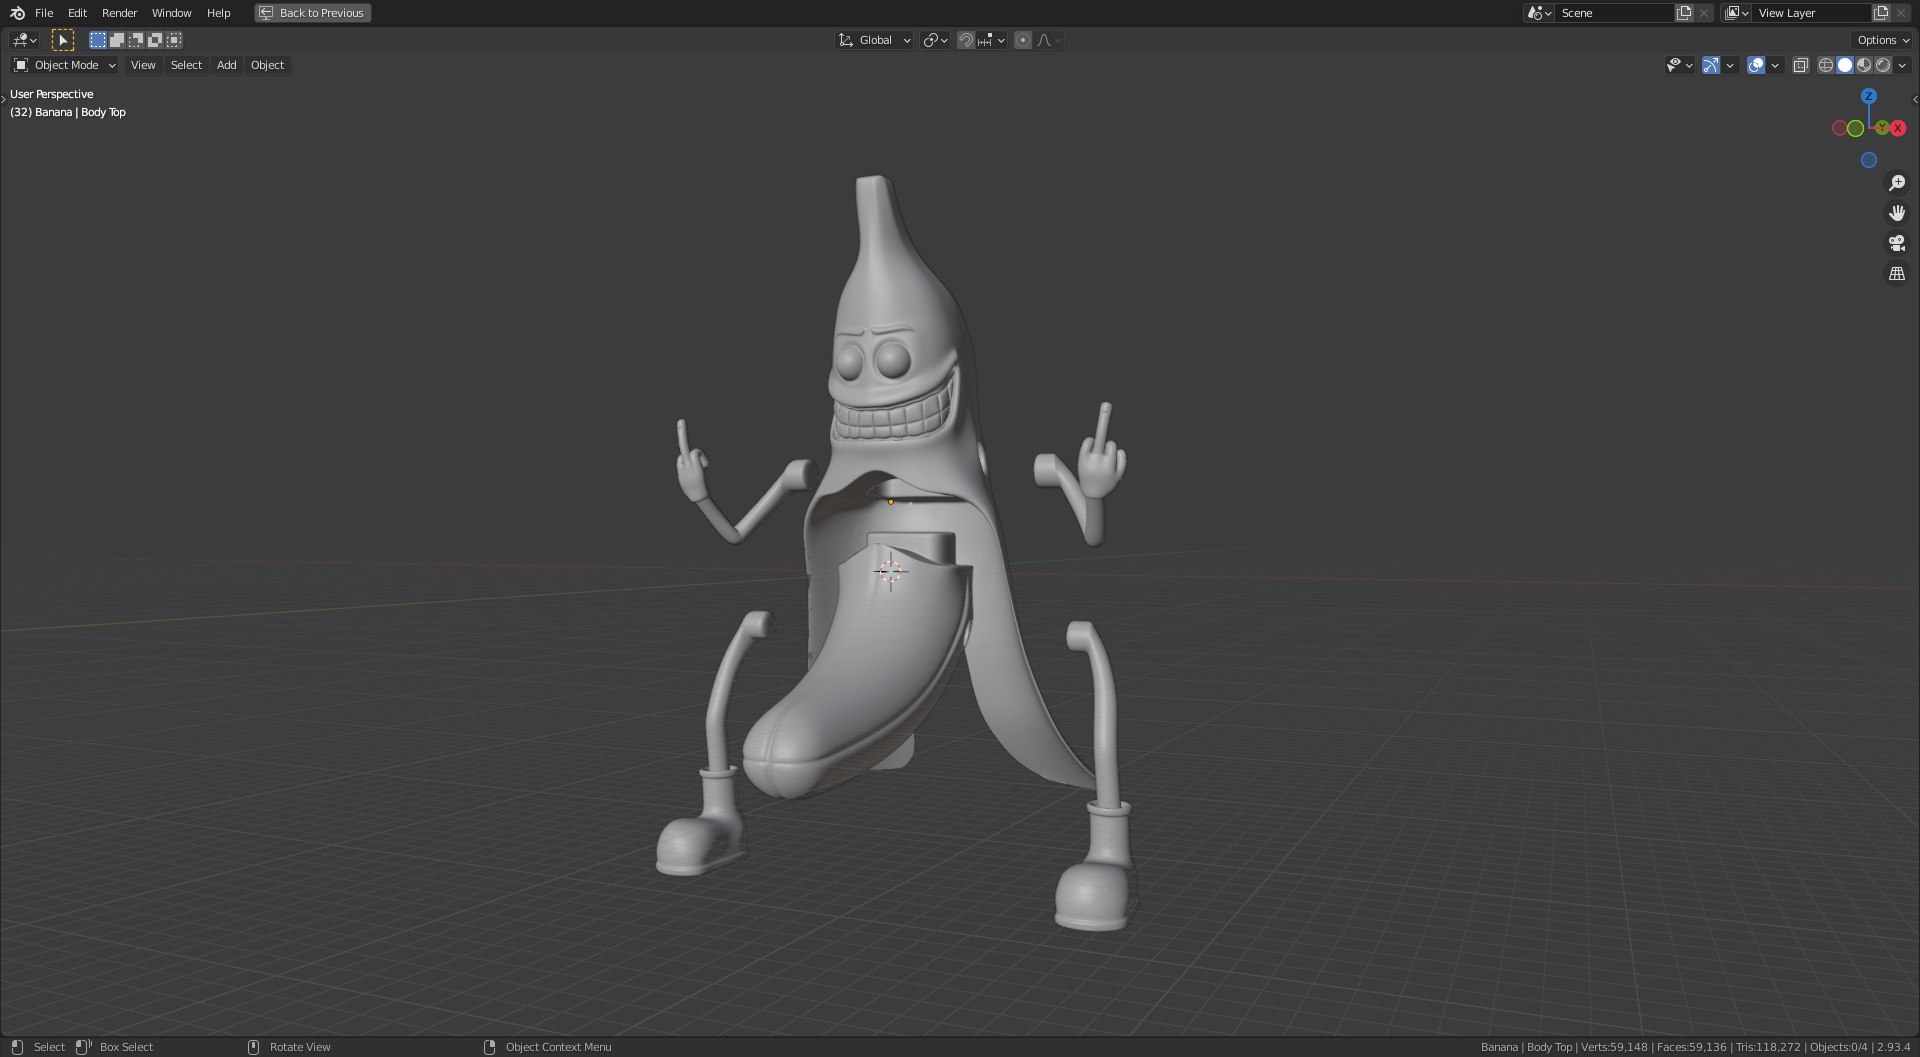Screen dimensions: 1920x1057
Task: Open the File menu
Action: pyautogui.click(x=44, y=13)
